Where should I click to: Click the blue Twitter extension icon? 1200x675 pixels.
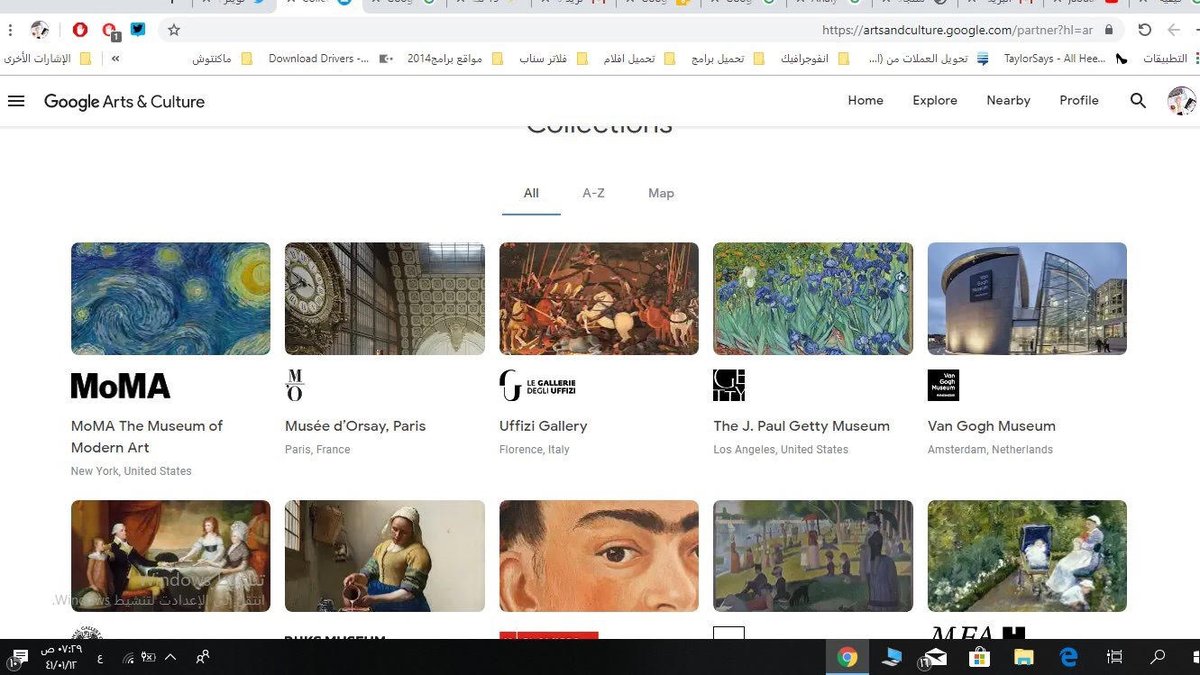pos(138,29)
